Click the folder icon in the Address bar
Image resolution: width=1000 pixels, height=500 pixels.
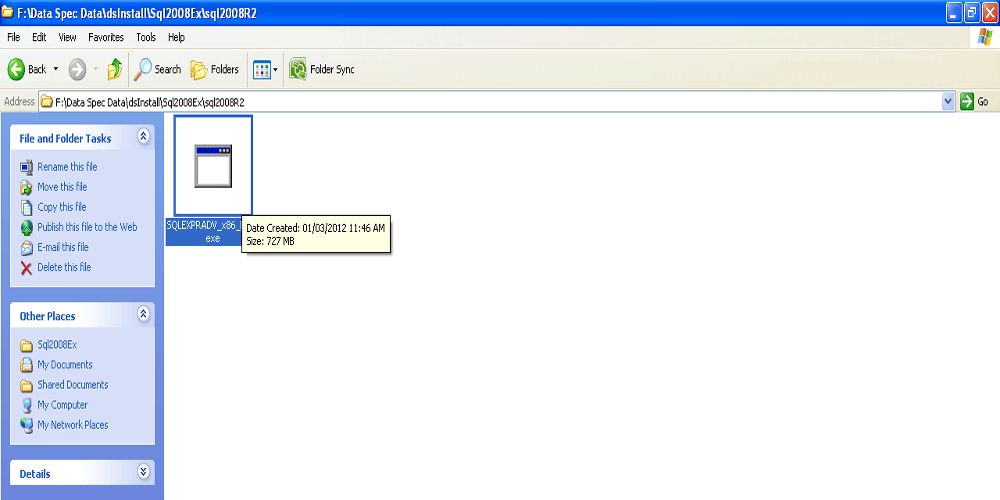coord(47,101)
